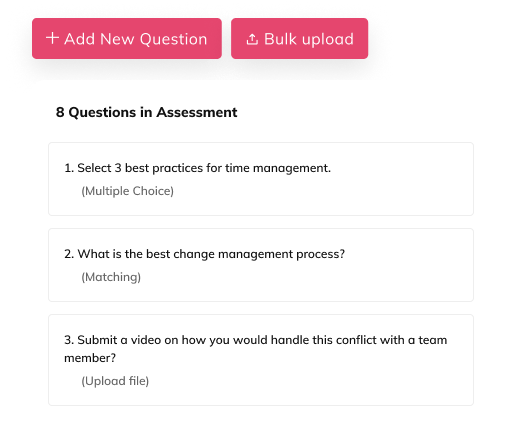Viewport: 522px width, 425px height.
Task: Click the text 'Select 3 best practices for time management'
Action: pyautogui.click(x=203, y=168)
